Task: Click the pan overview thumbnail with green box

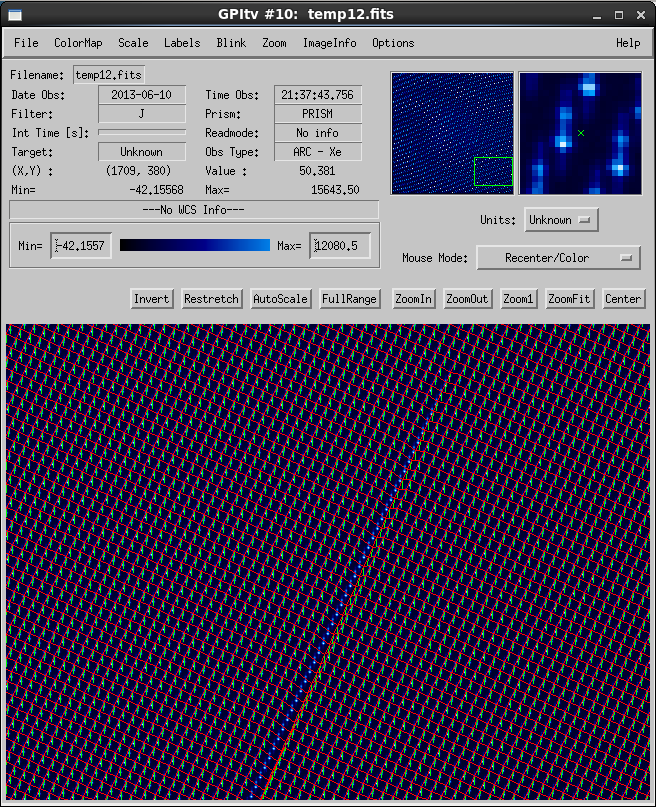Action: tap(452, 133)
